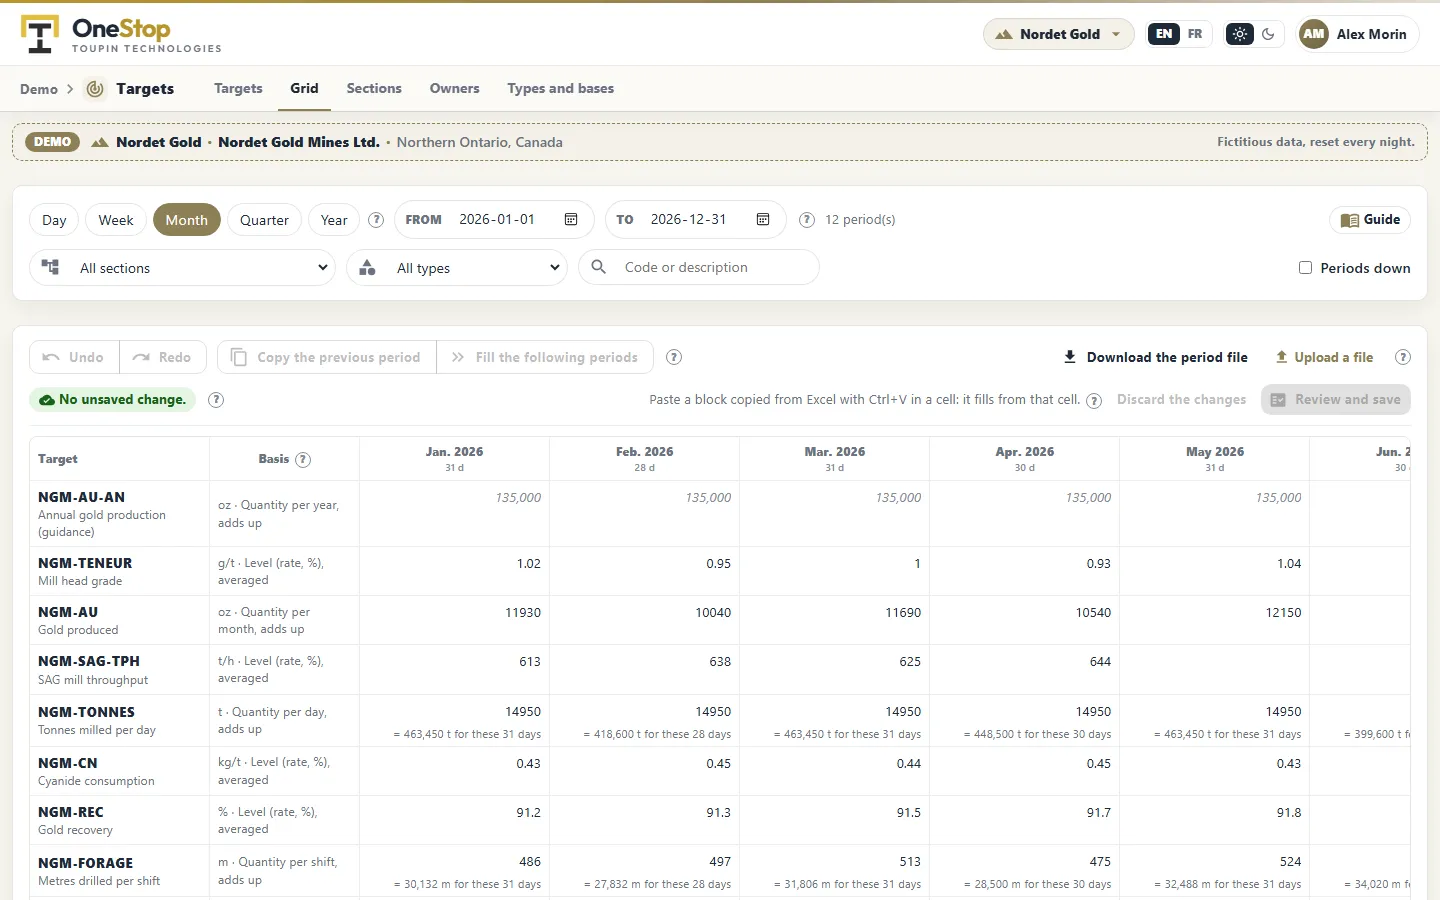Open the Guide button
The image size is (1440, 900).
1370,220
